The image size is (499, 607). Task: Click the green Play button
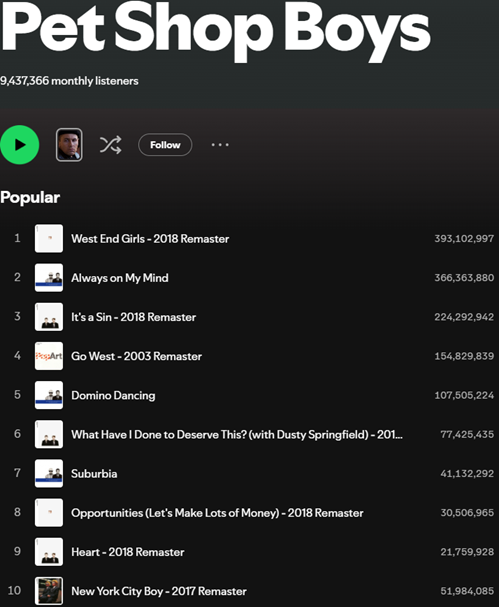(x=20, y=145)
